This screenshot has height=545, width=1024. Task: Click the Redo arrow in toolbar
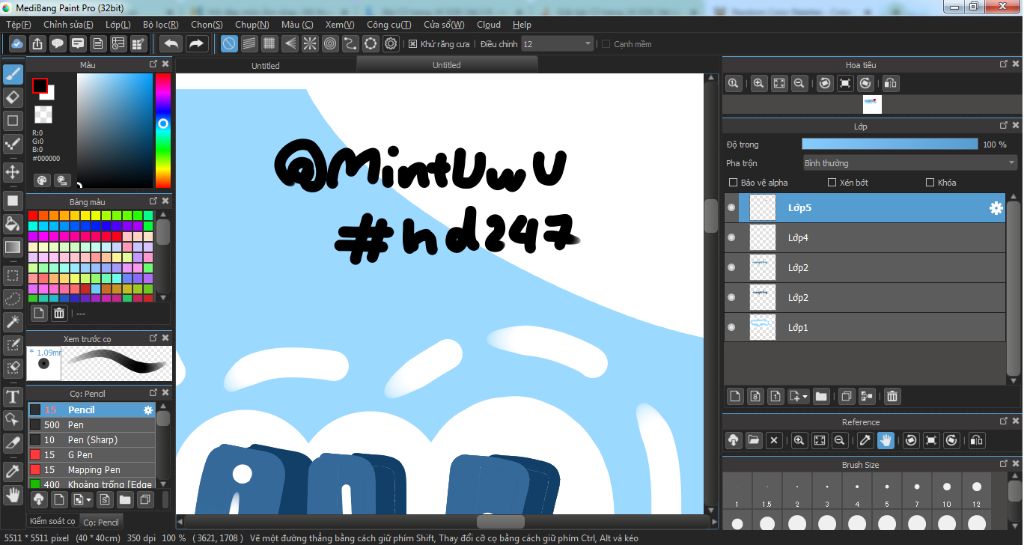point(196,44)
